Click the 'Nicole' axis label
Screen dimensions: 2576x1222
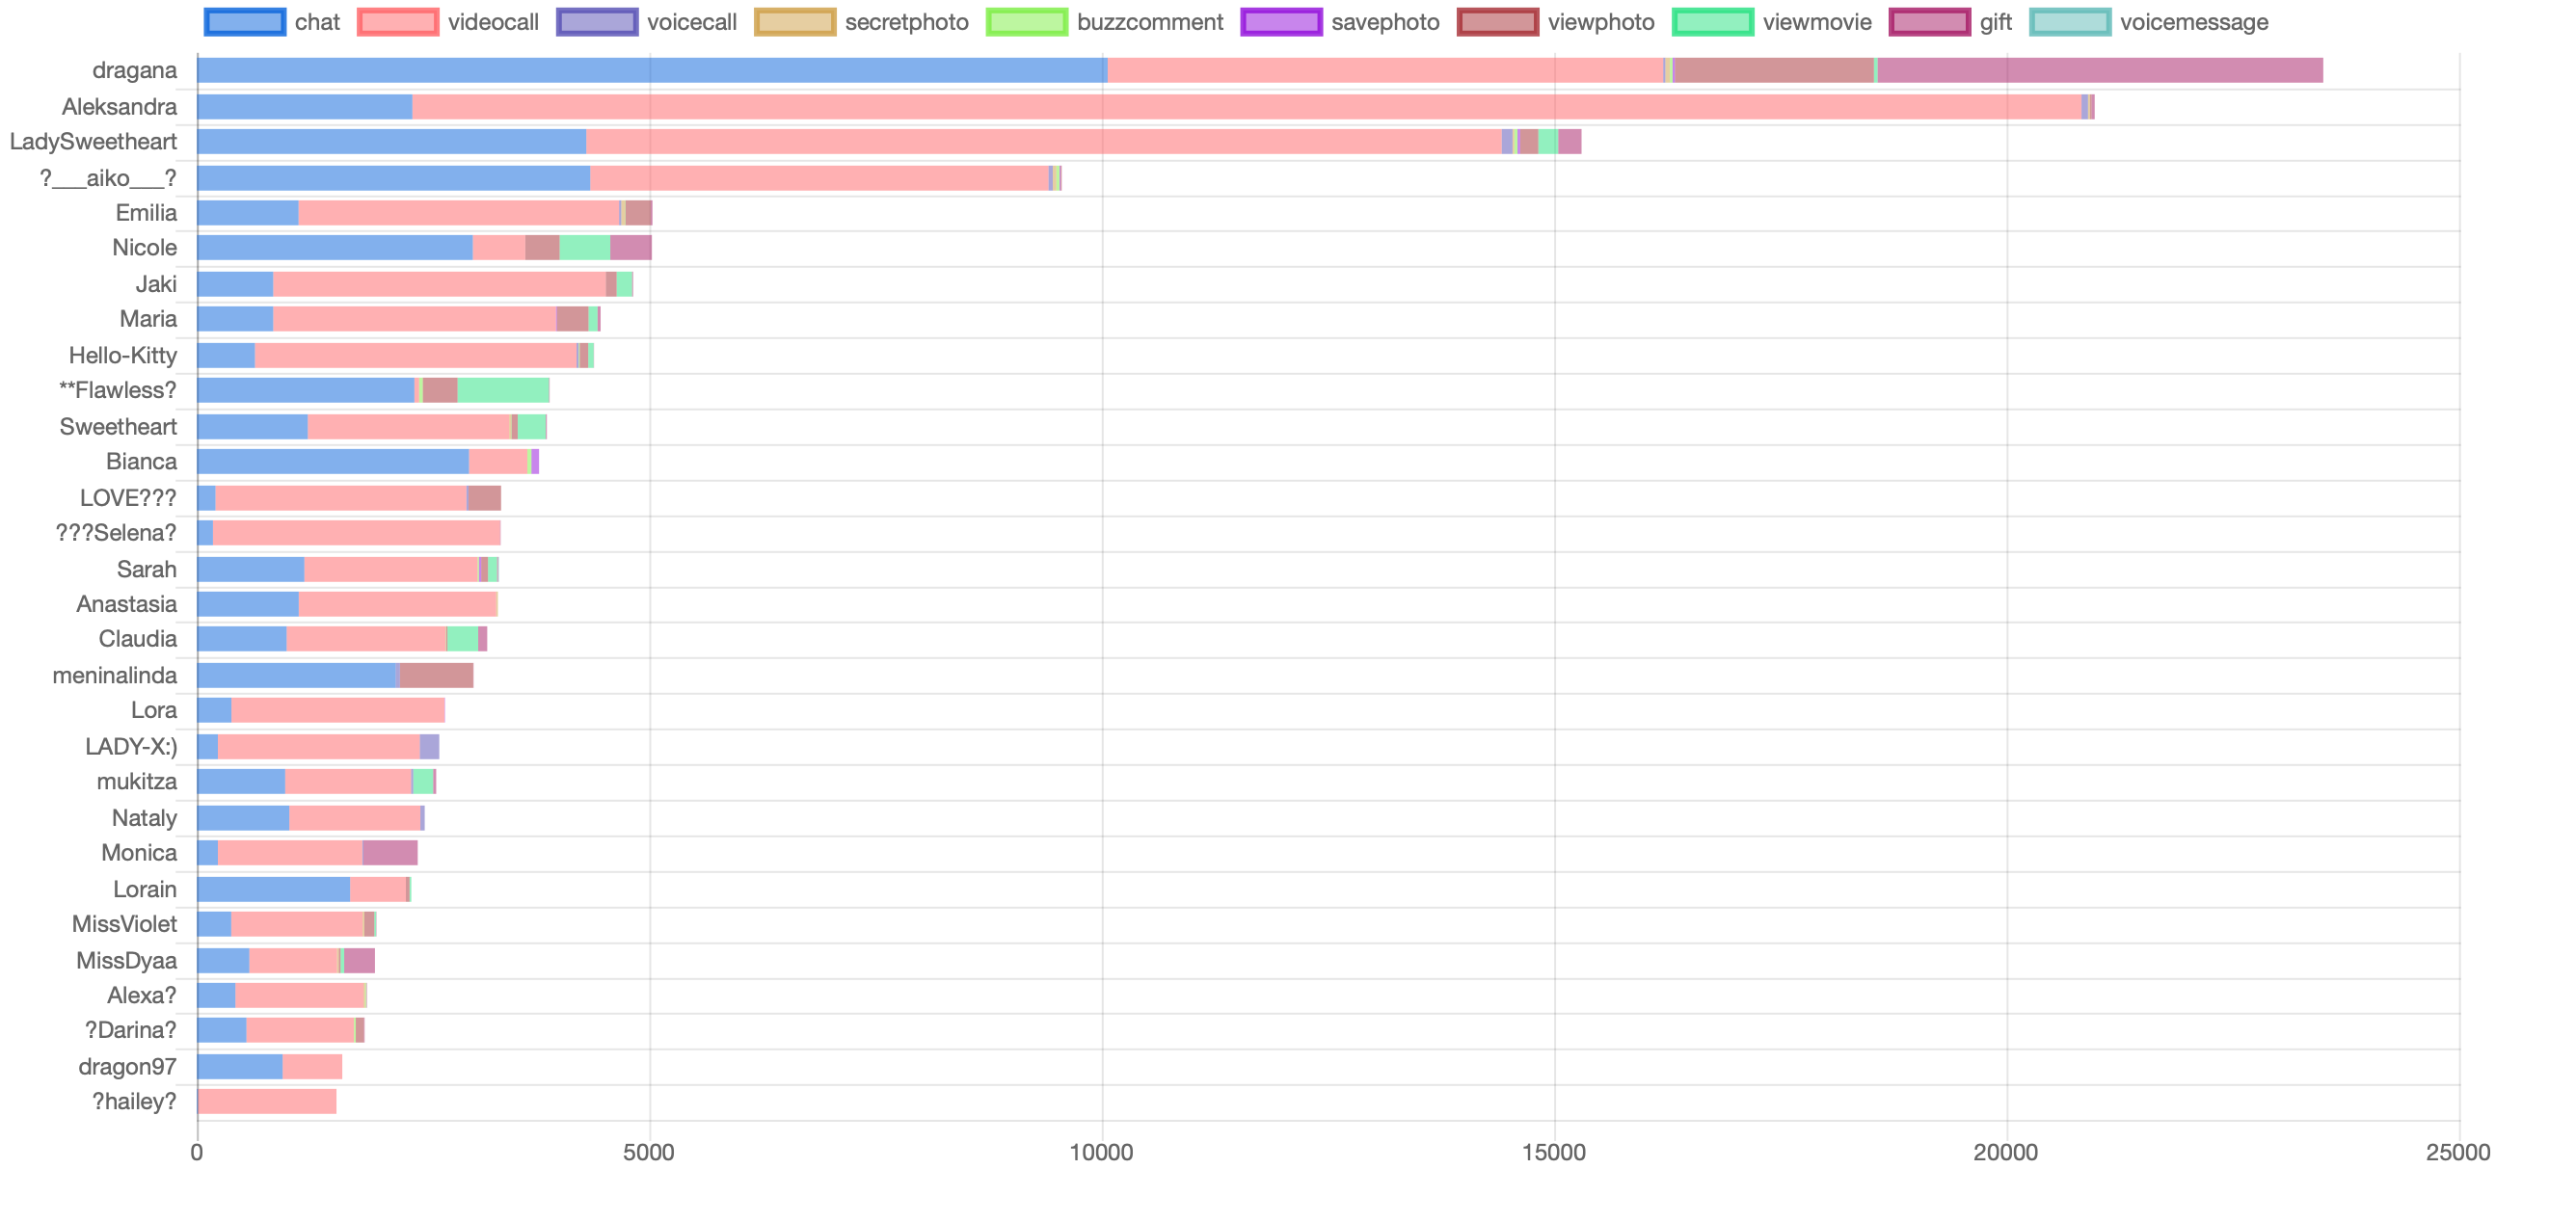[145, 248]
